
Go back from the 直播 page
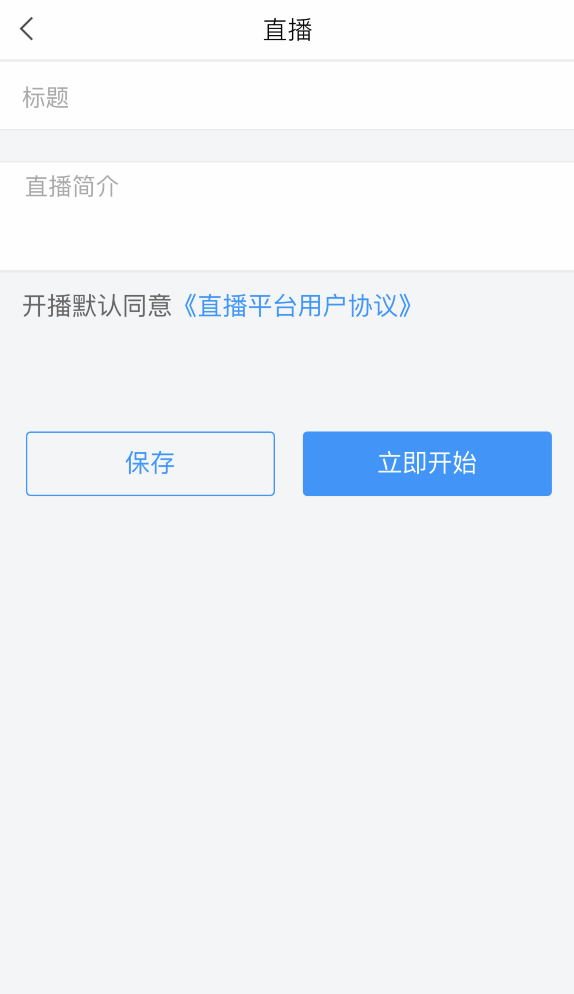coord(27,29)
